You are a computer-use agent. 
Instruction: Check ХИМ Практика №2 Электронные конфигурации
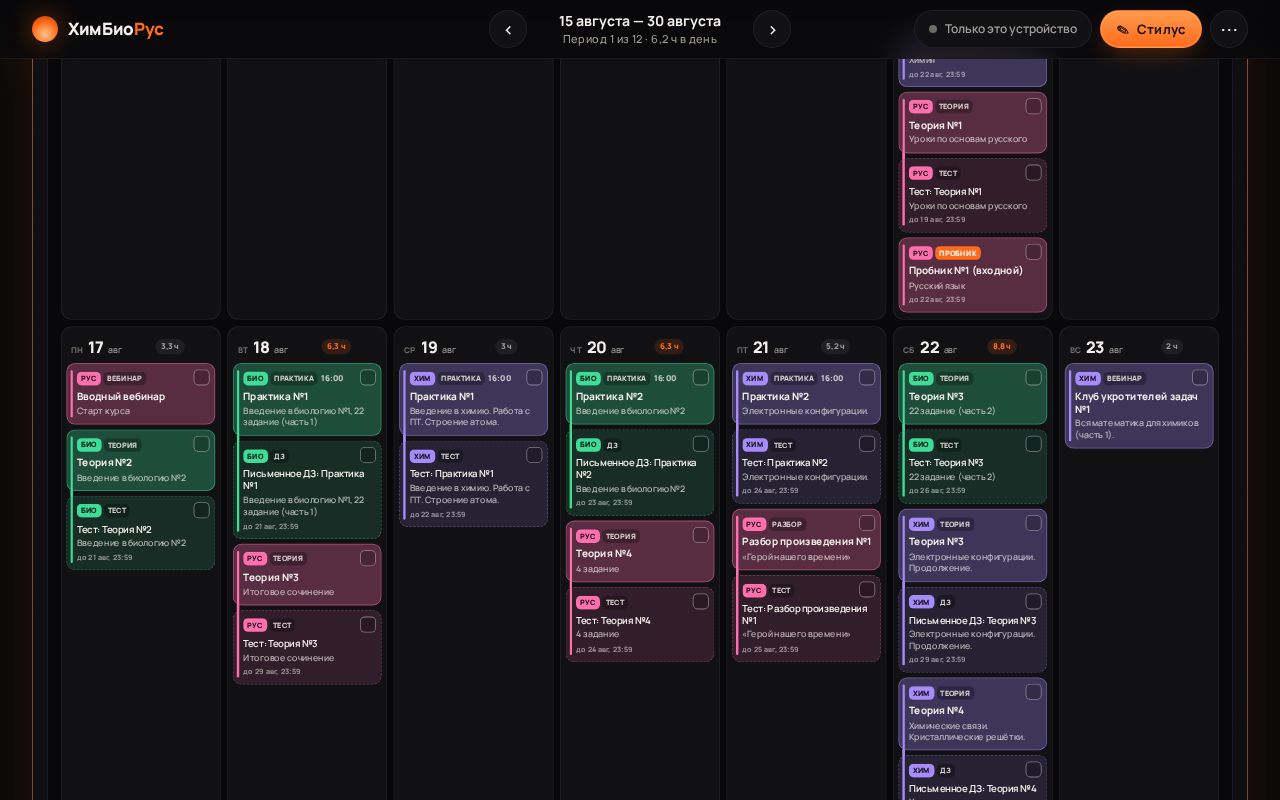[867, 377]
